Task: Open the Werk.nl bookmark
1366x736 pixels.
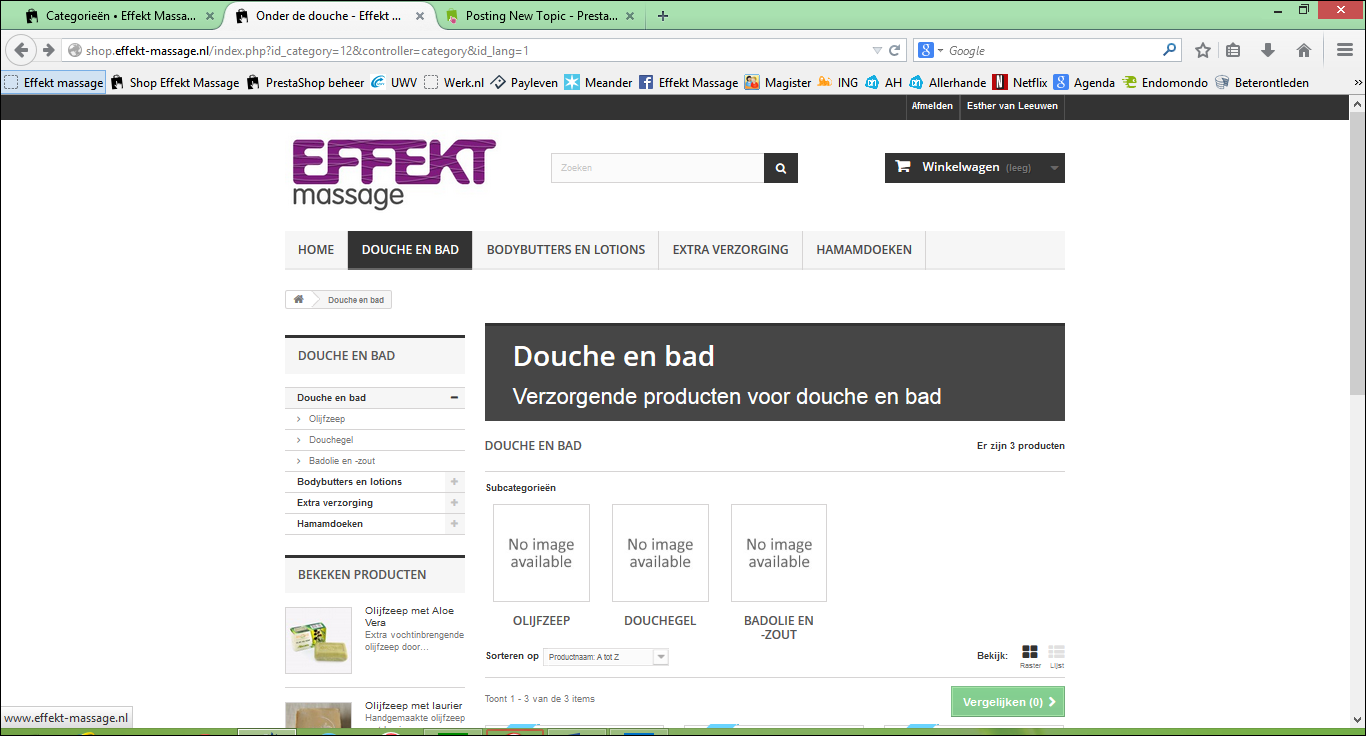Action: pos(454,83)
